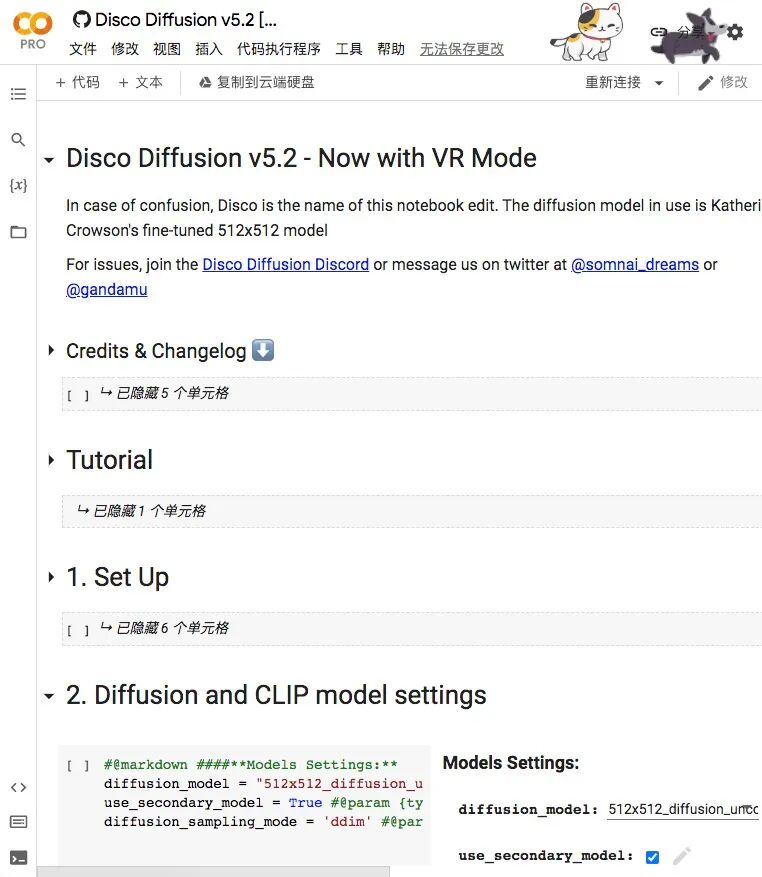The height and width of the screenshot is (877, 762).
Task: Open the 修改 menu in the menu bar
Action: 125,49
